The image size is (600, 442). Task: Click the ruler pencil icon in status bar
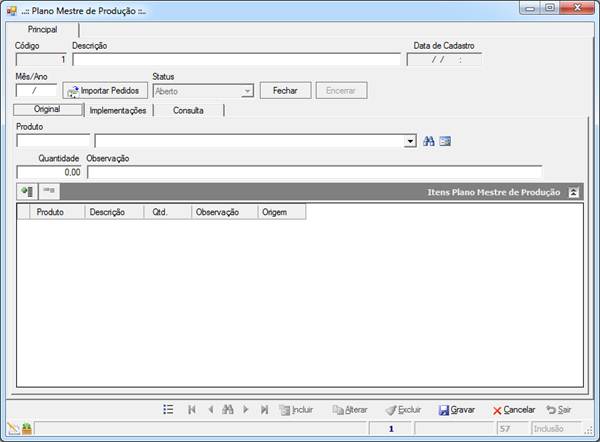pos(13,428)
